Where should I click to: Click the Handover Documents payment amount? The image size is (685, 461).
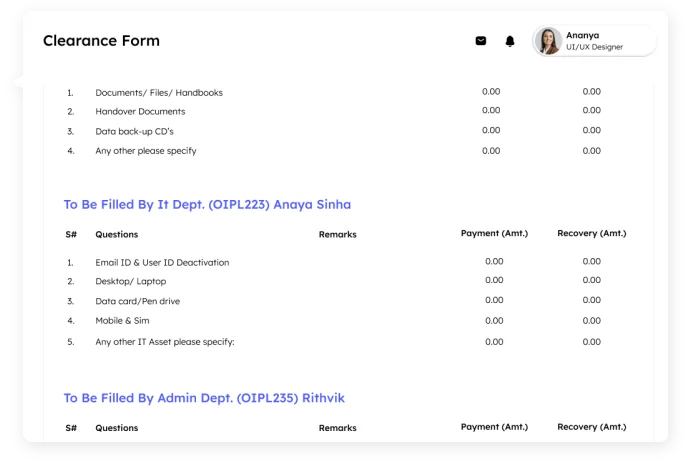click(x=491, y=111)
